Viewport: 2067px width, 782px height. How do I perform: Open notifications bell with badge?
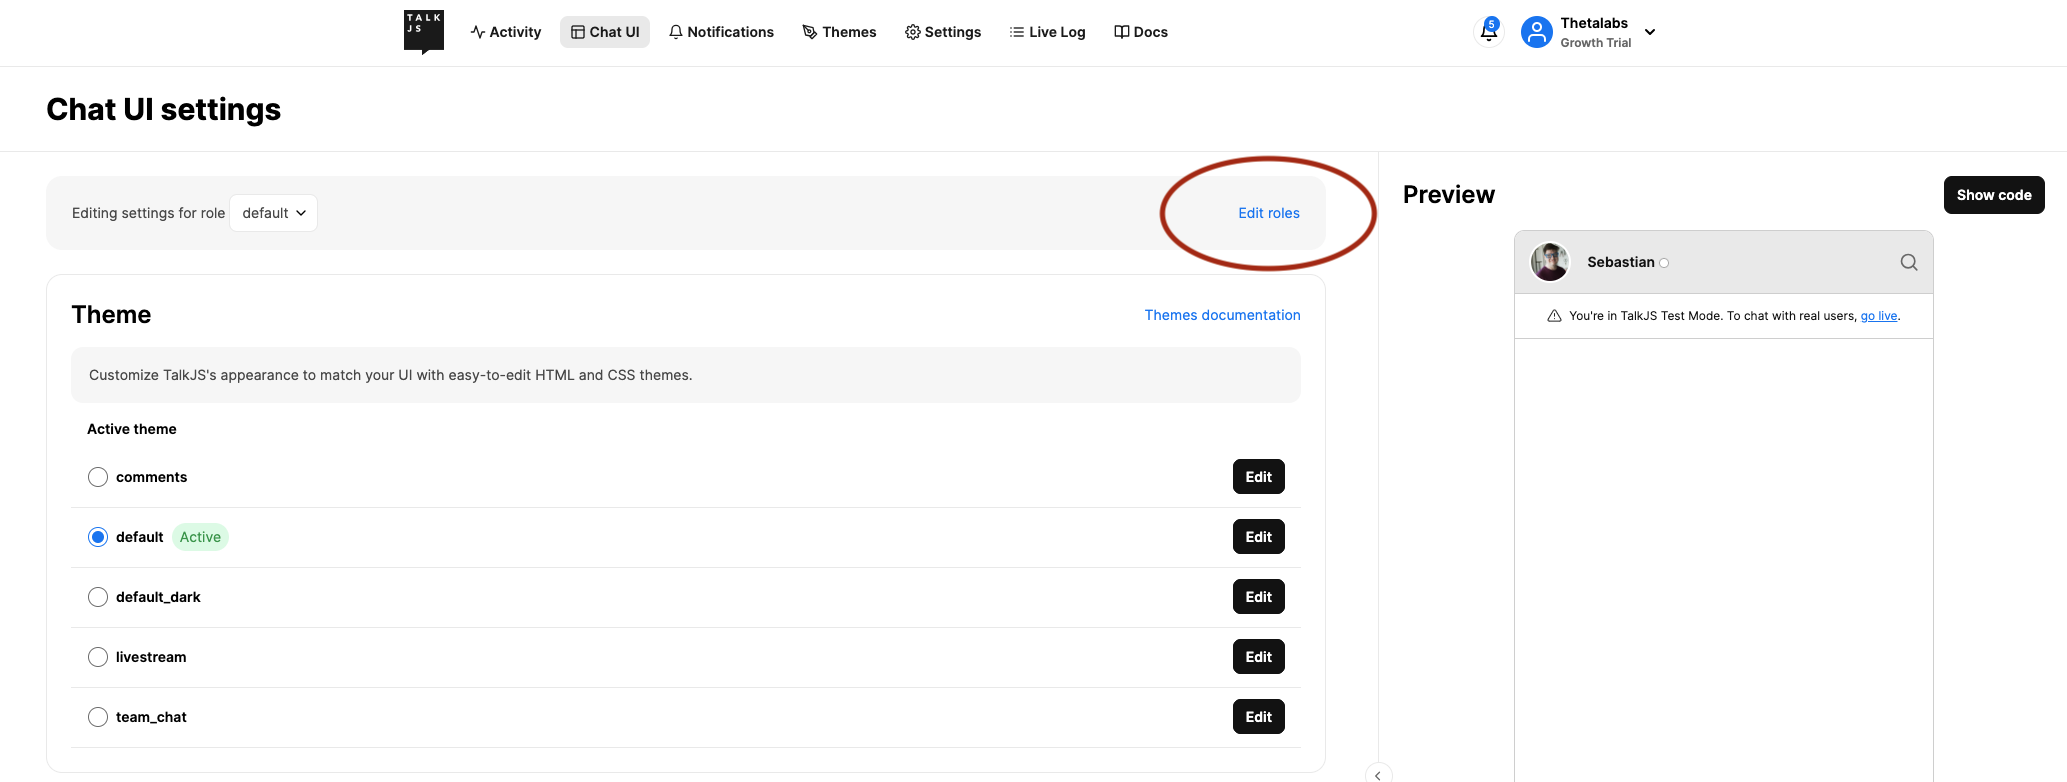coord(1489,32)
